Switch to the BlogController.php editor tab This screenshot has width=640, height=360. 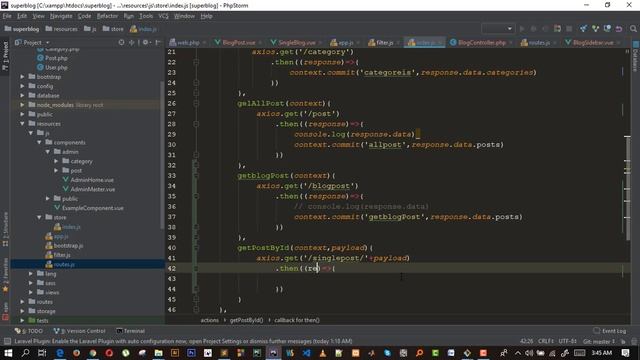pos(481,42)
